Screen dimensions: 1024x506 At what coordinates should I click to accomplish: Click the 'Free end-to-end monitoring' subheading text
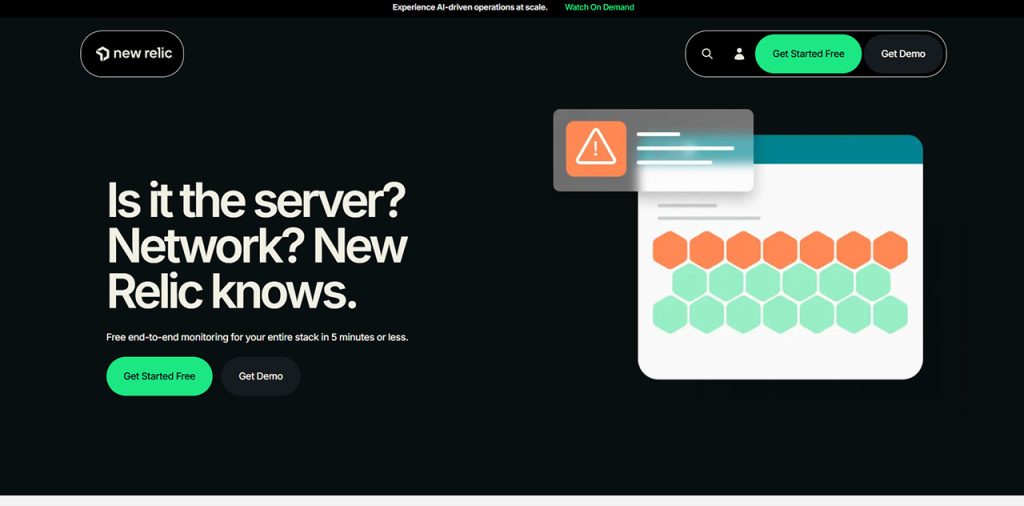[x=257, y=338]
